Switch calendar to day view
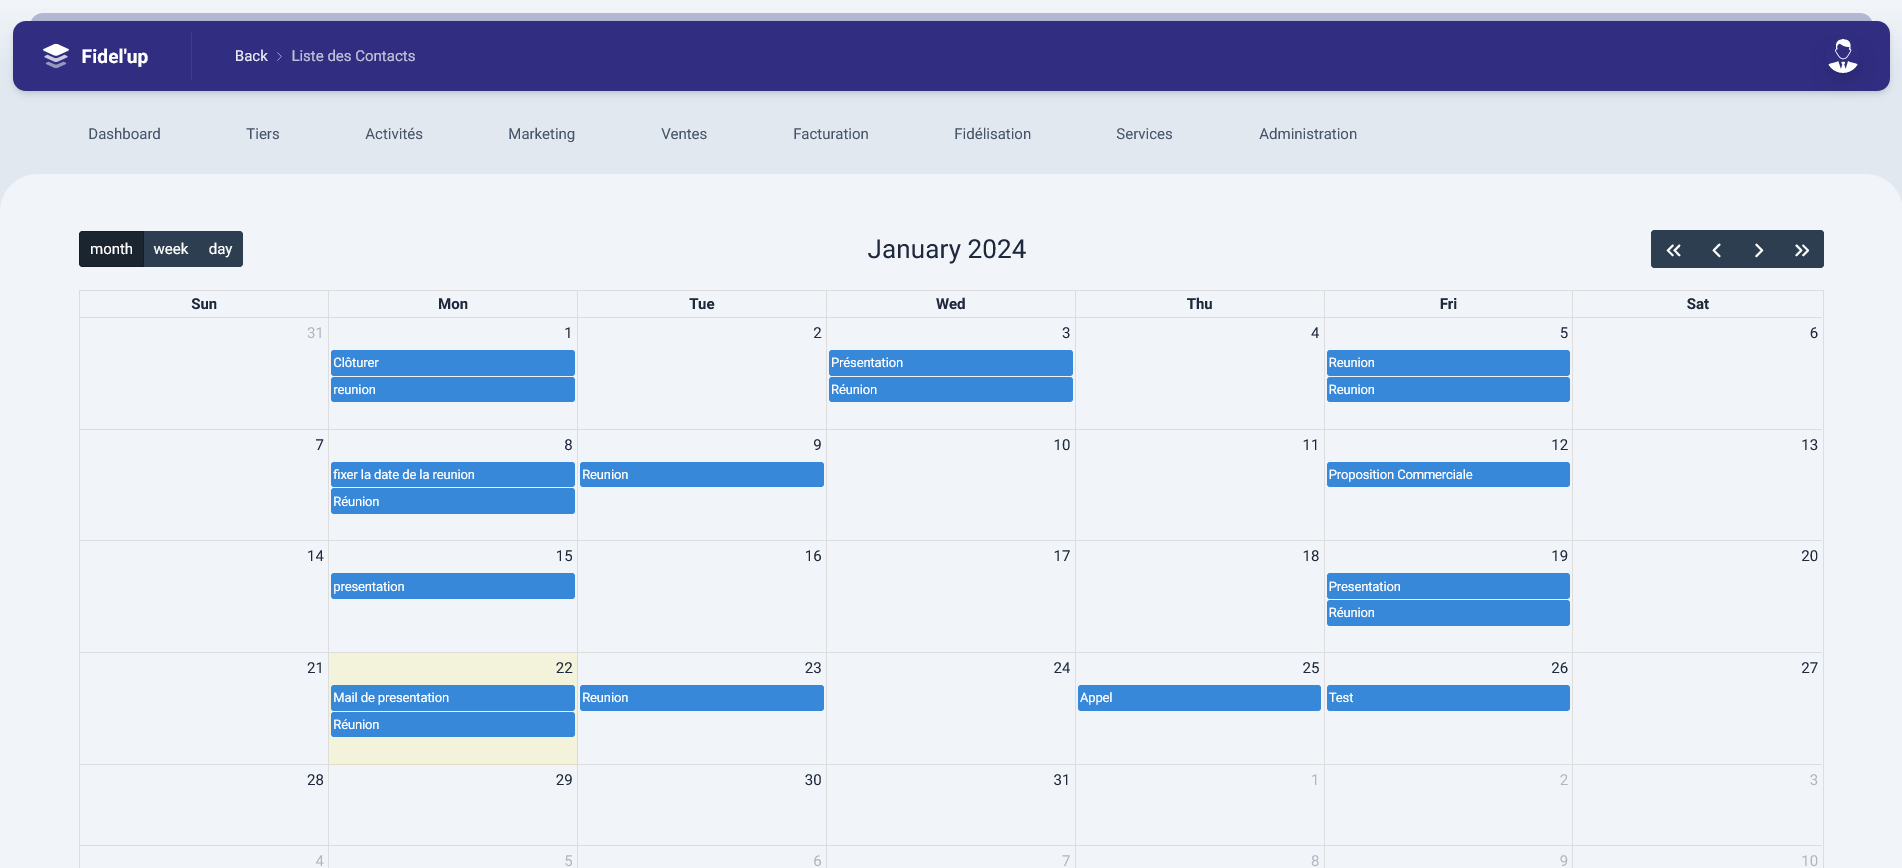 220,249
